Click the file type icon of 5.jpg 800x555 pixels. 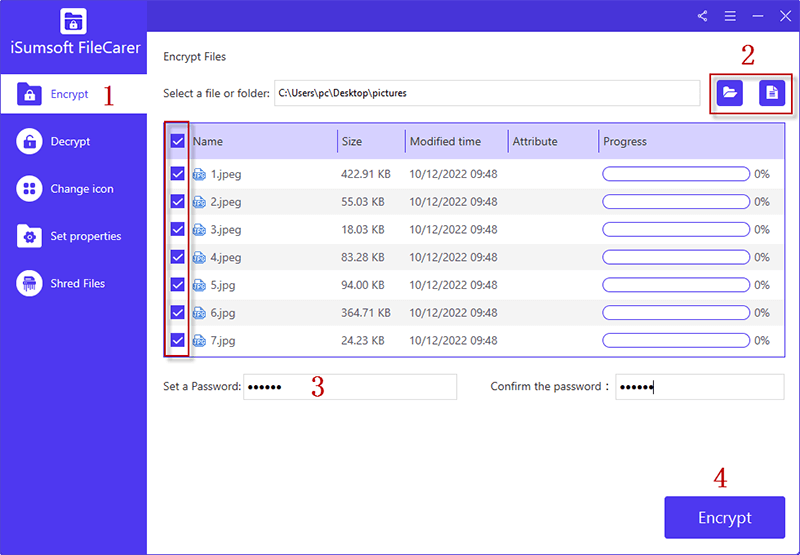(199, 285)
